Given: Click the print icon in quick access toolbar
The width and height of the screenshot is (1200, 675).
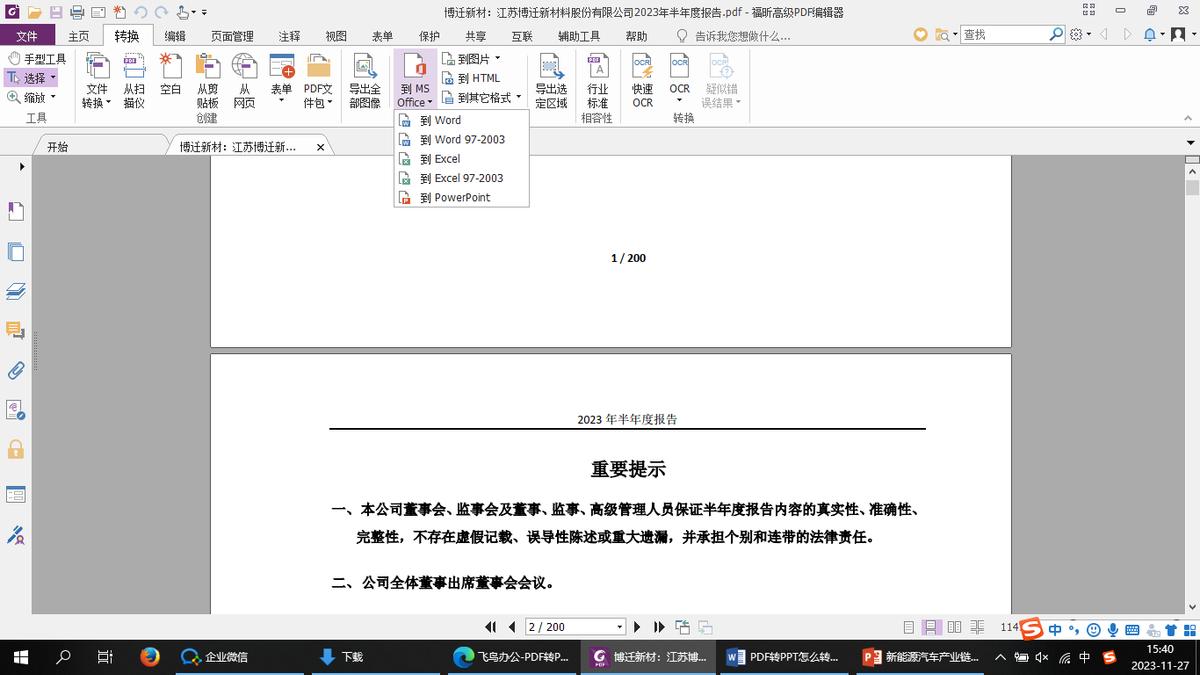Looking at the screenshot, I should [77, 12].
